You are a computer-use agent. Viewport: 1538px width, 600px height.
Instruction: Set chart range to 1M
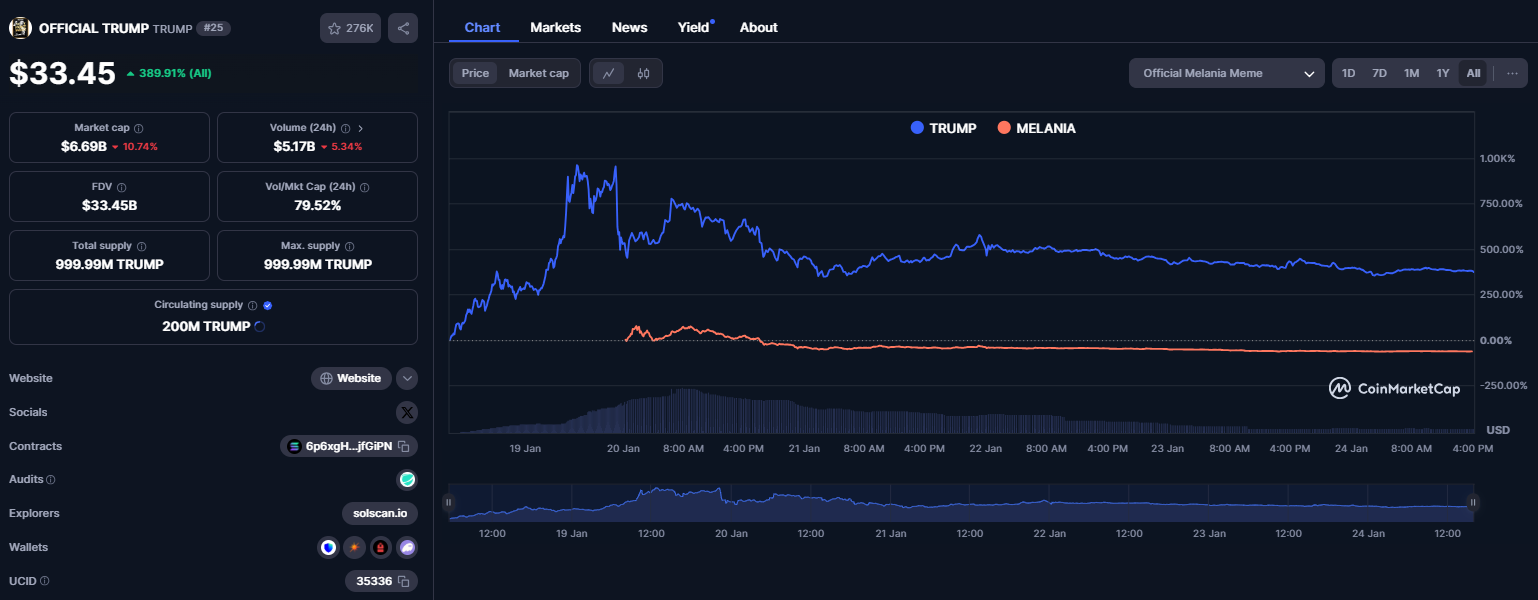(1411, 73)
